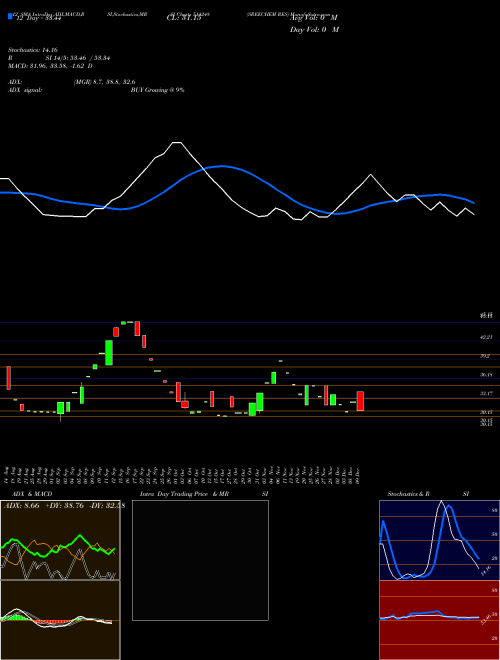Select the "12 Day = 33.44" label
The image size is (500, 660).
point(38,19)
